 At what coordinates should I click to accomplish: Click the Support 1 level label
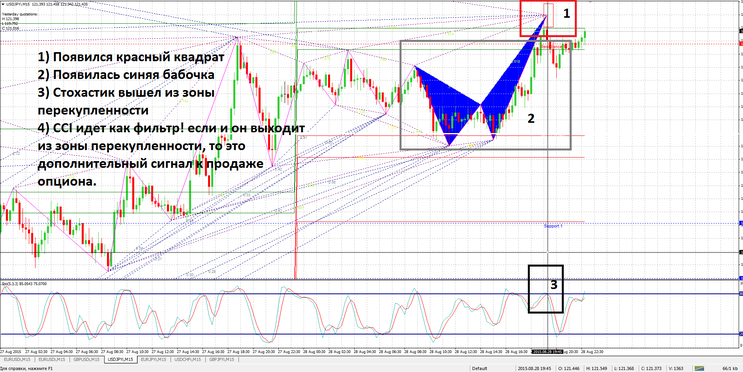tap(553, 226)
